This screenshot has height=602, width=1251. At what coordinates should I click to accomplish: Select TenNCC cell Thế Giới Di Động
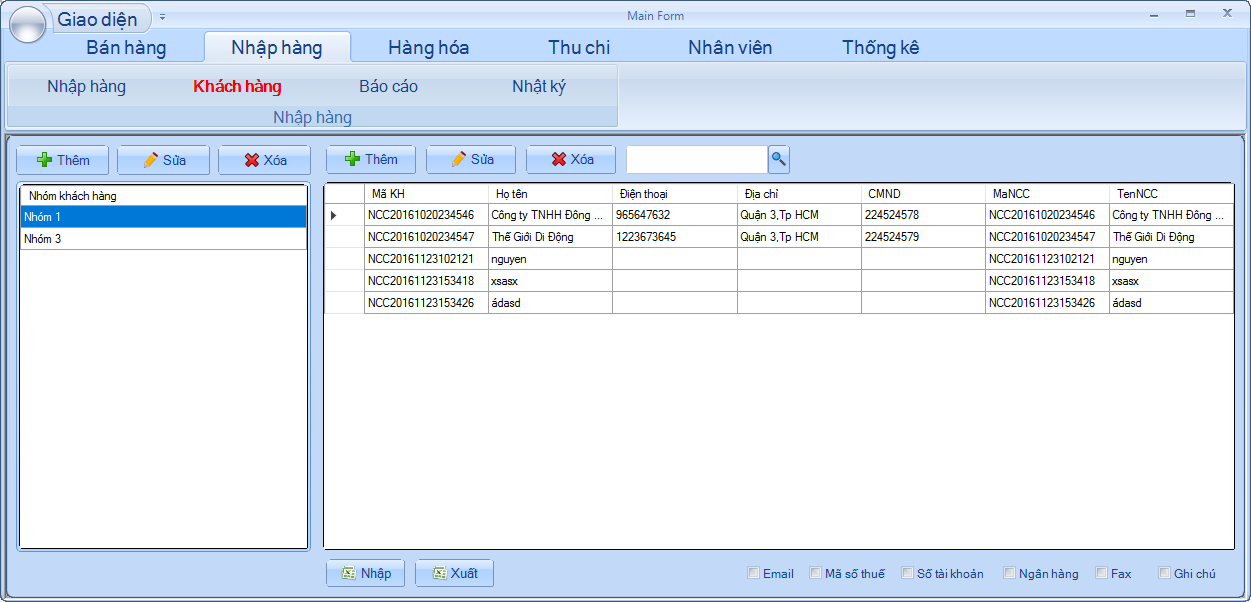1171,237
